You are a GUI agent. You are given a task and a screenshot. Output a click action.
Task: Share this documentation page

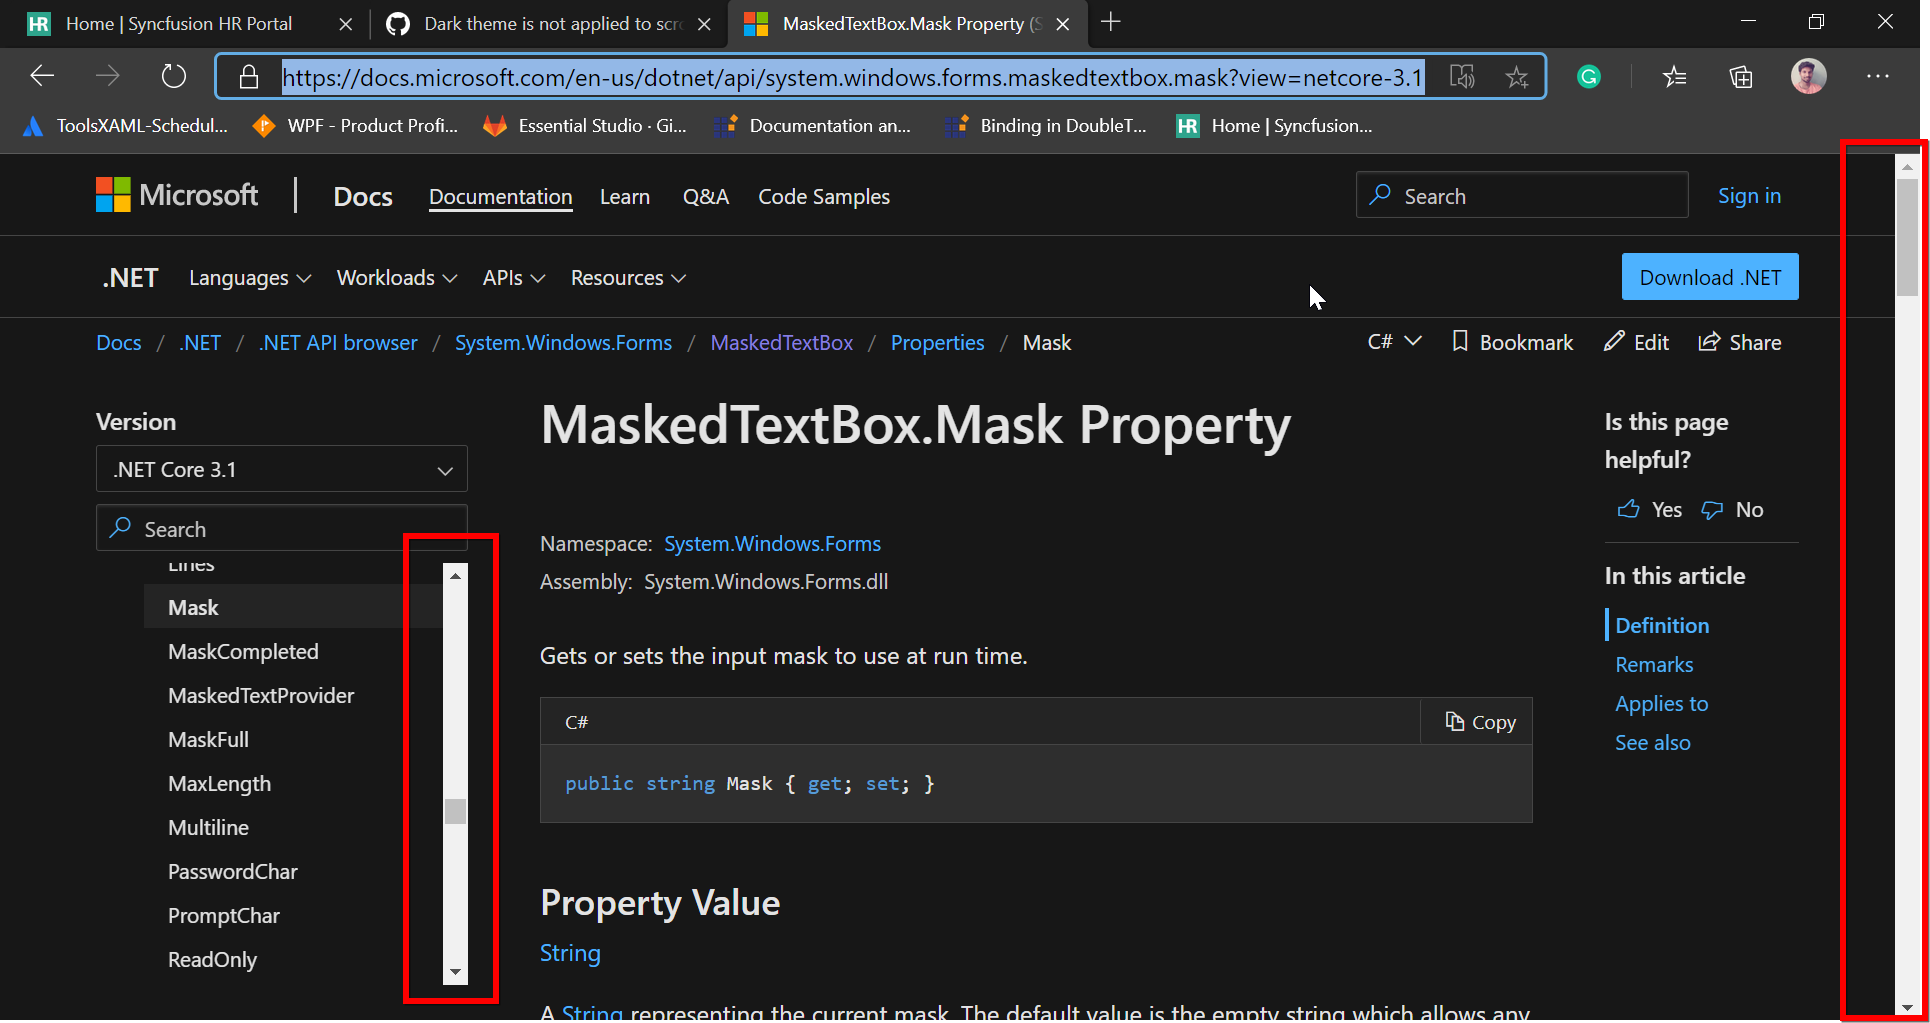(1740, 342)
